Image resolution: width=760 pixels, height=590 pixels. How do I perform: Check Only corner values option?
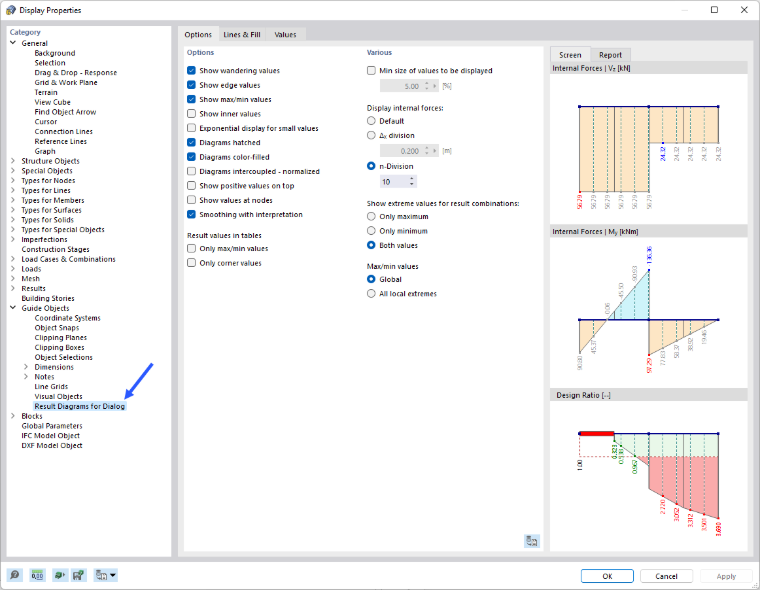pyautogui.click(x=191, y=263)
